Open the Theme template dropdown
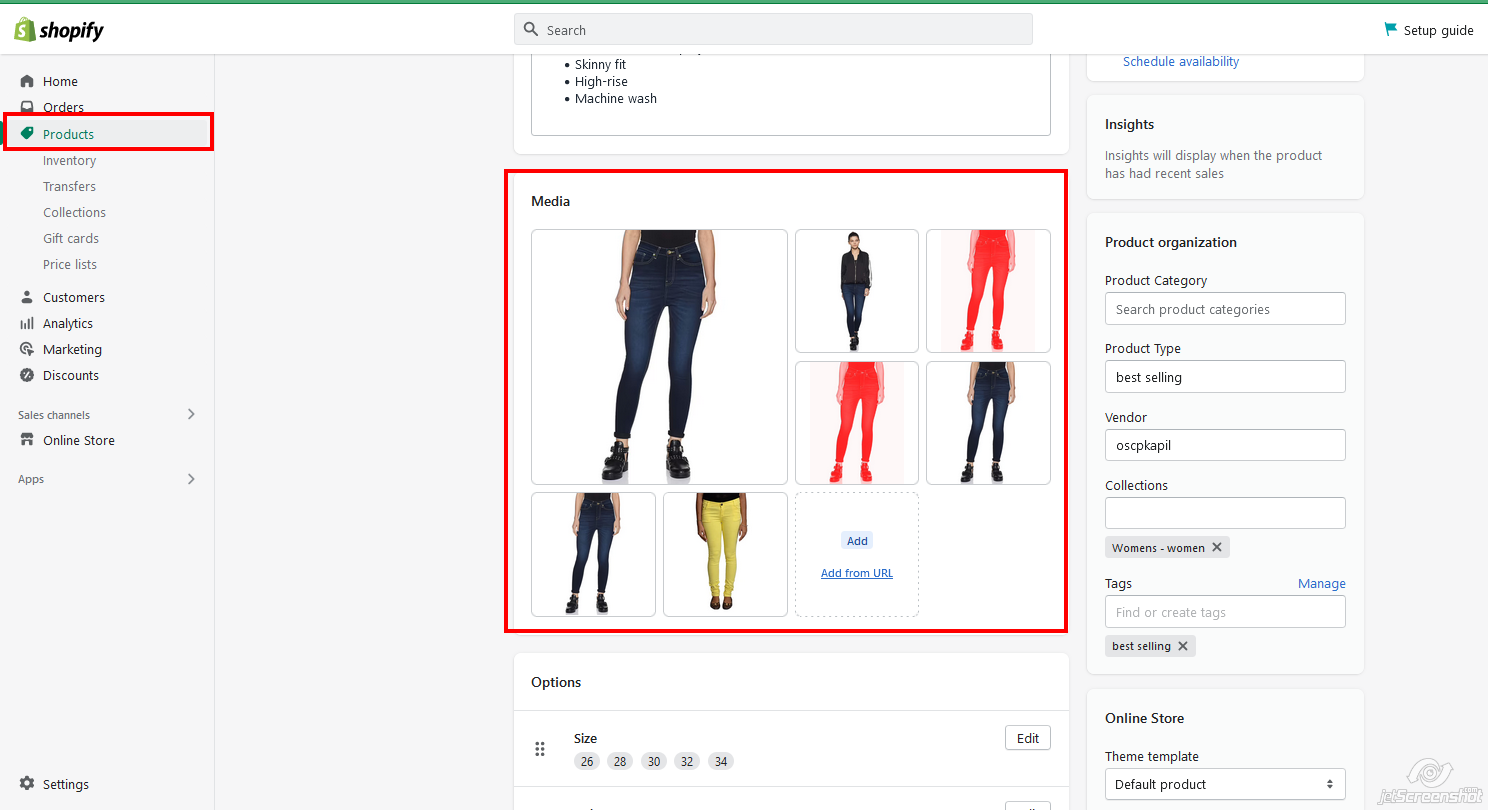The width and height of the screenshot is (1488, 810). (1225, 784)
